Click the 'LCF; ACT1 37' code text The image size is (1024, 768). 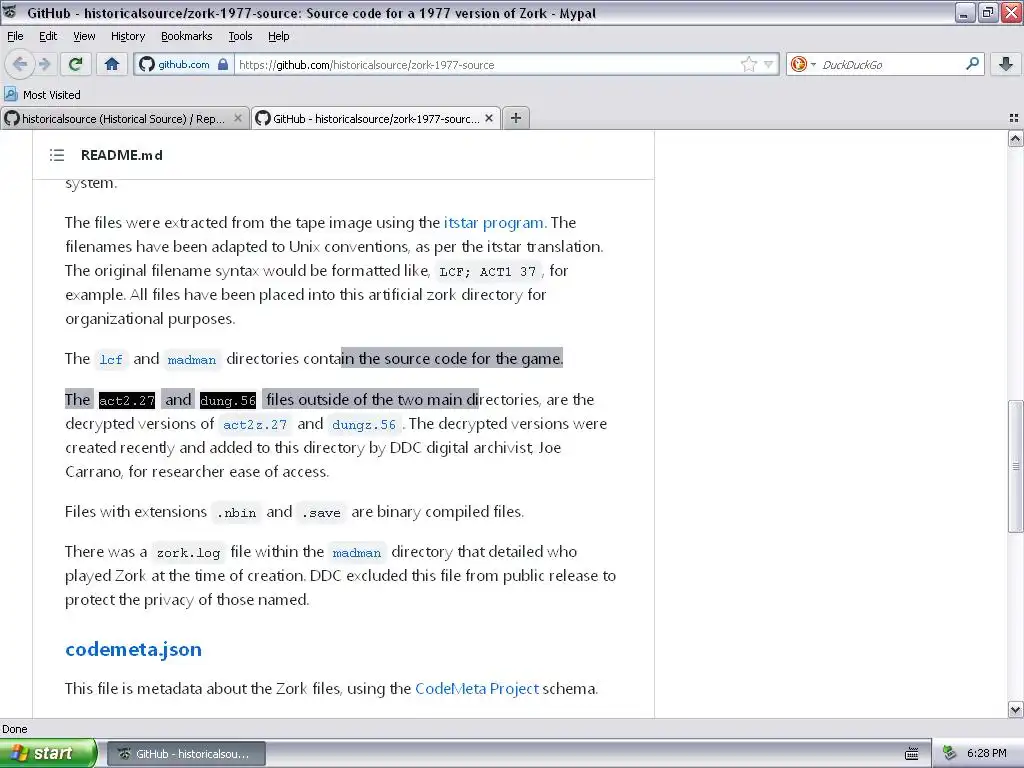coord(488,271)
